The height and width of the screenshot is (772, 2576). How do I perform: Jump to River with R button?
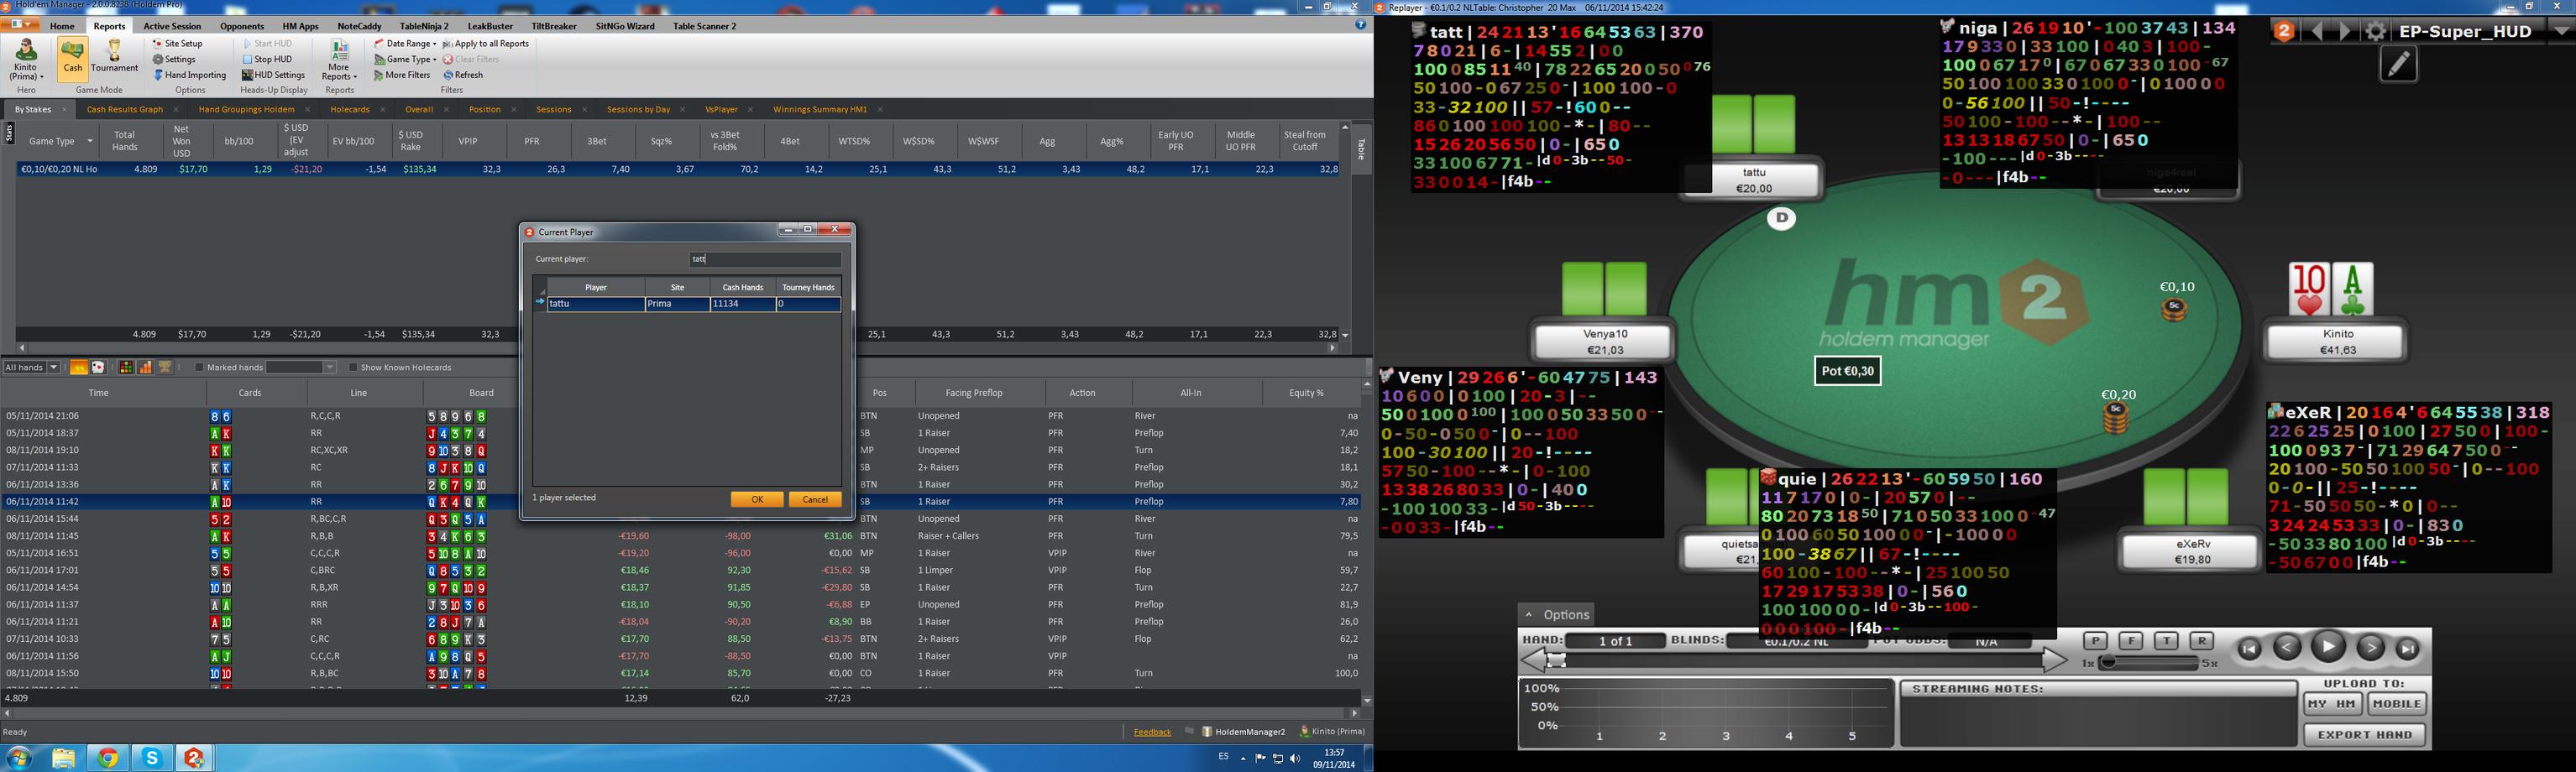click(2201, 641)
